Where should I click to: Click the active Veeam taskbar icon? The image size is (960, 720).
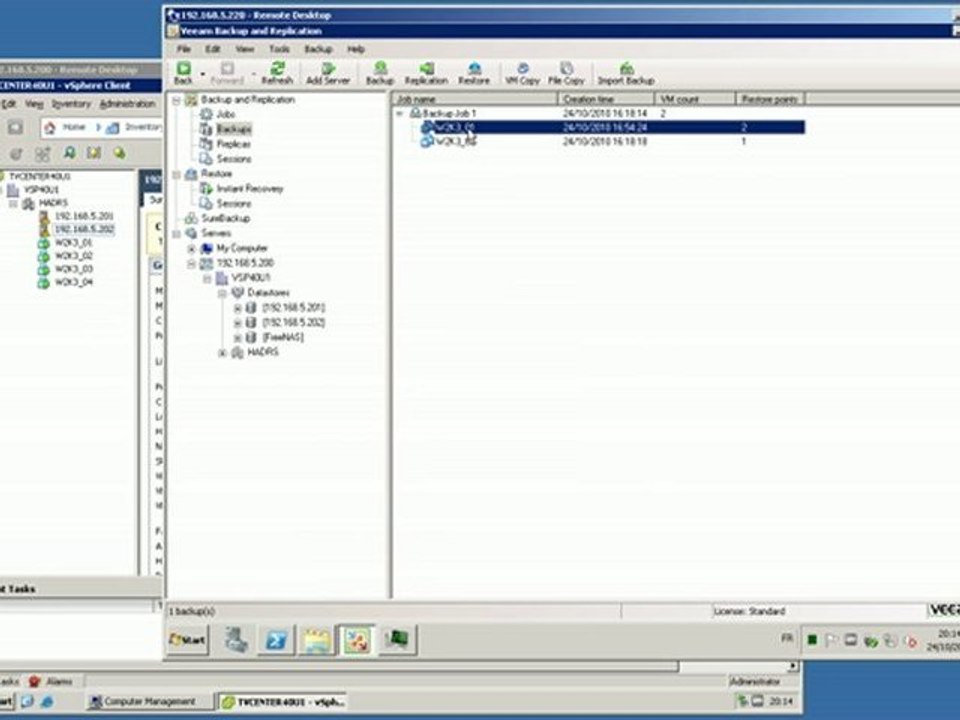tap(357, 640)
